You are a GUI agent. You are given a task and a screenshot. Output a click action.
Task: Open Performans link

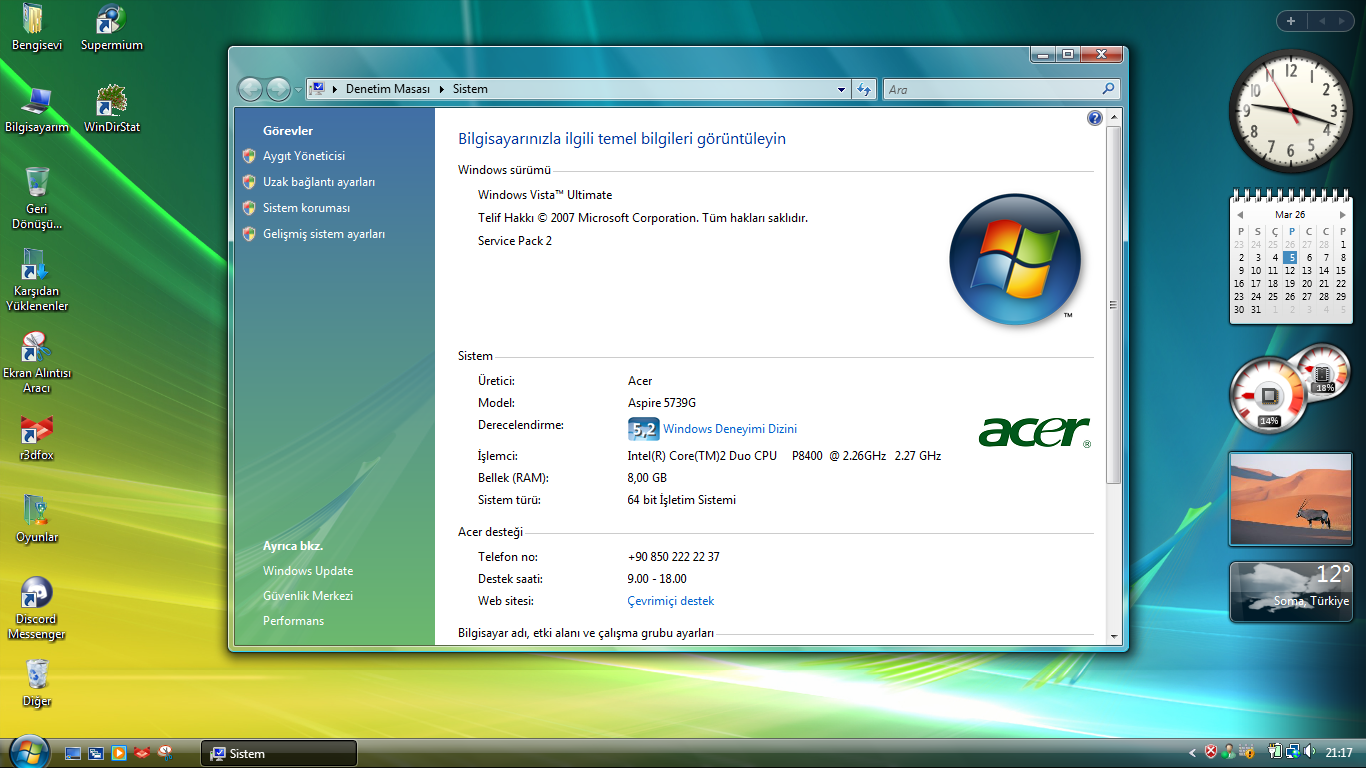(x=293, y=621)
